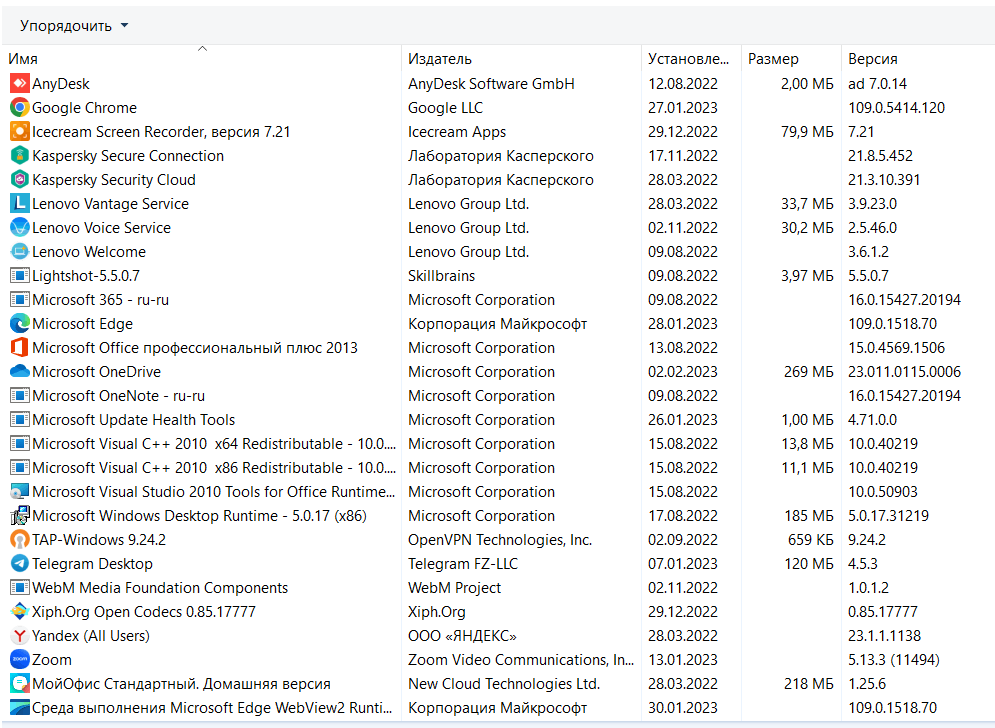Select the Lenovo Vantage Service icon
This screenshot has height=728, width=995.
[x=20, y=203]
